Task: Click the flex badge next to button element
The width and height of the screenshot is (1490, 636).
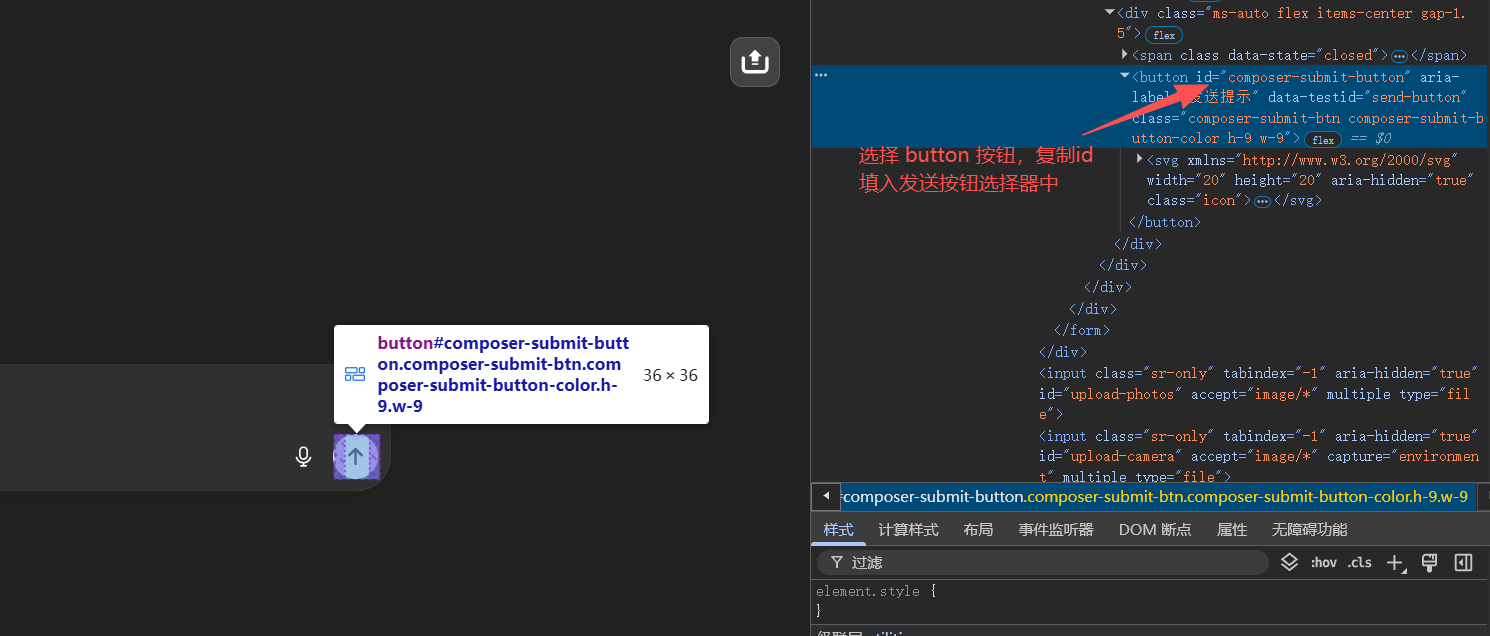Action: click(1322, 139)
